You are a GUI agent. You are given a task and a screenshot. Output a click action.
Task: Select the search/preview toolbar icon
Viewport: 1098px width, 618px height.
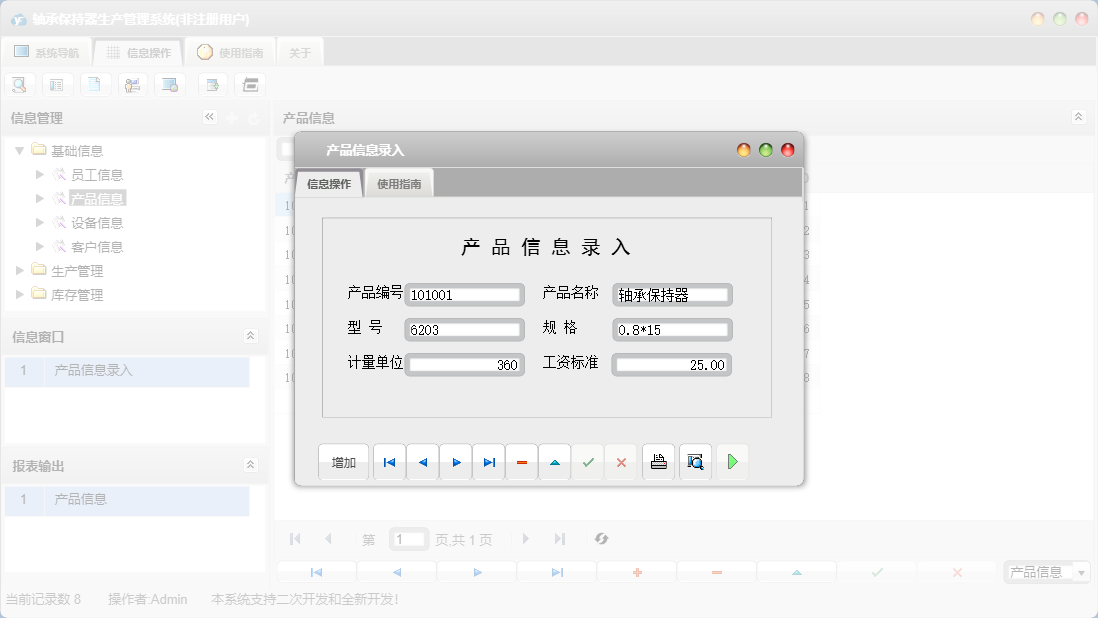pyautogui.click(x=19, y=84)
